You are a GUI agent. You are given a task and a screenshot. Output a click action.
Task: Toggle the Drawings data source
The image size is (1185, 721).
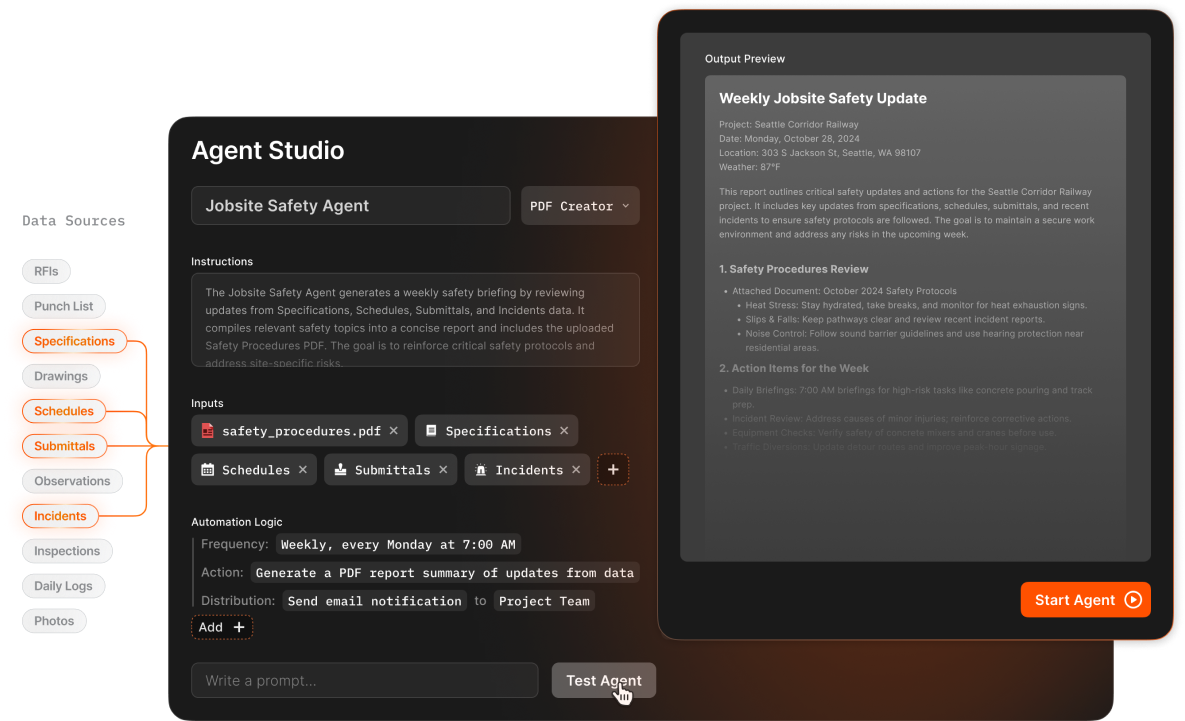[x=60, y=375]
